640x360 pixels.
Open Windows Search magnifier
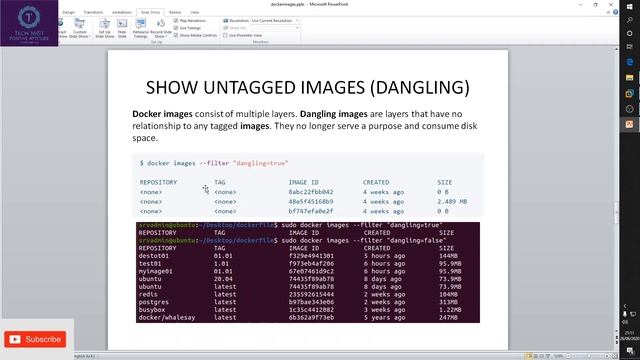[629, 20]
